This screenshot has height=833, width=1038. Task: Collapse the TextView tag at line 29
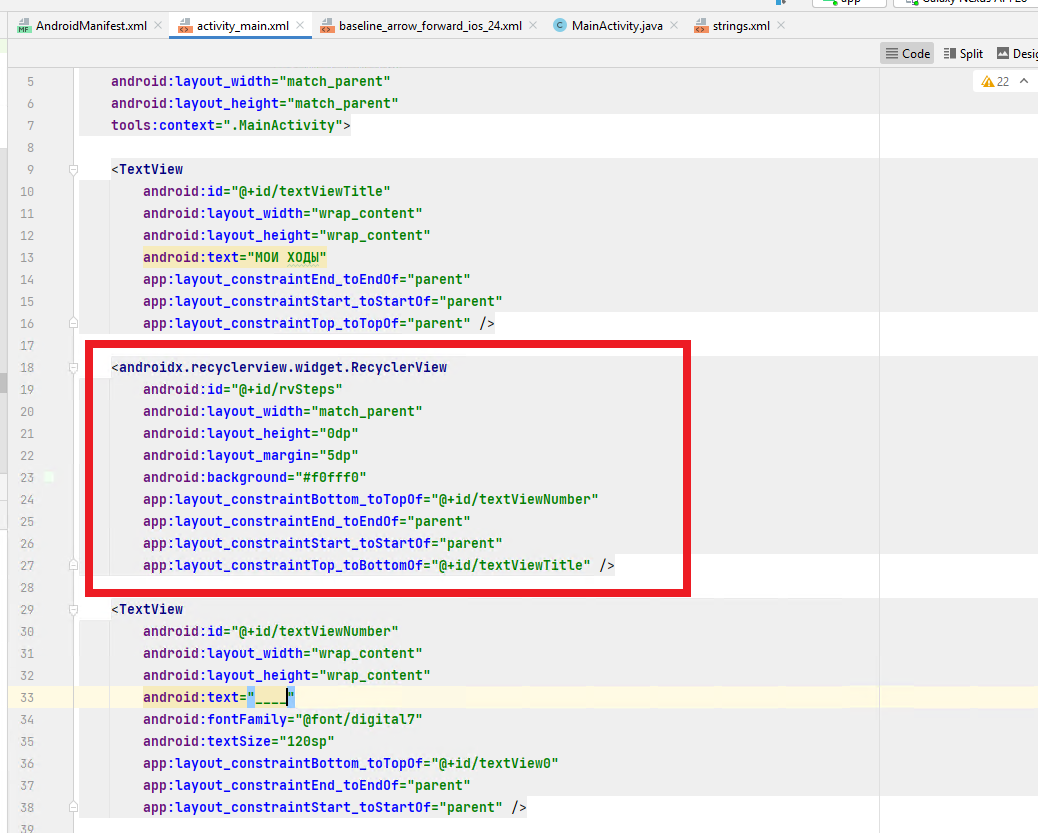(73, 609)
